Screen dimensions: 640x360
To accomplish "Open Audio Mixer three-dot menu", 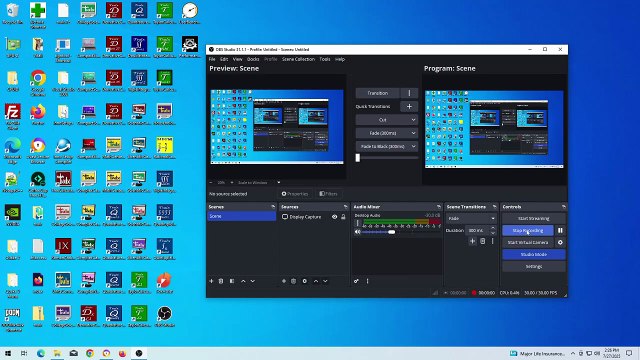I will [367, 281].
